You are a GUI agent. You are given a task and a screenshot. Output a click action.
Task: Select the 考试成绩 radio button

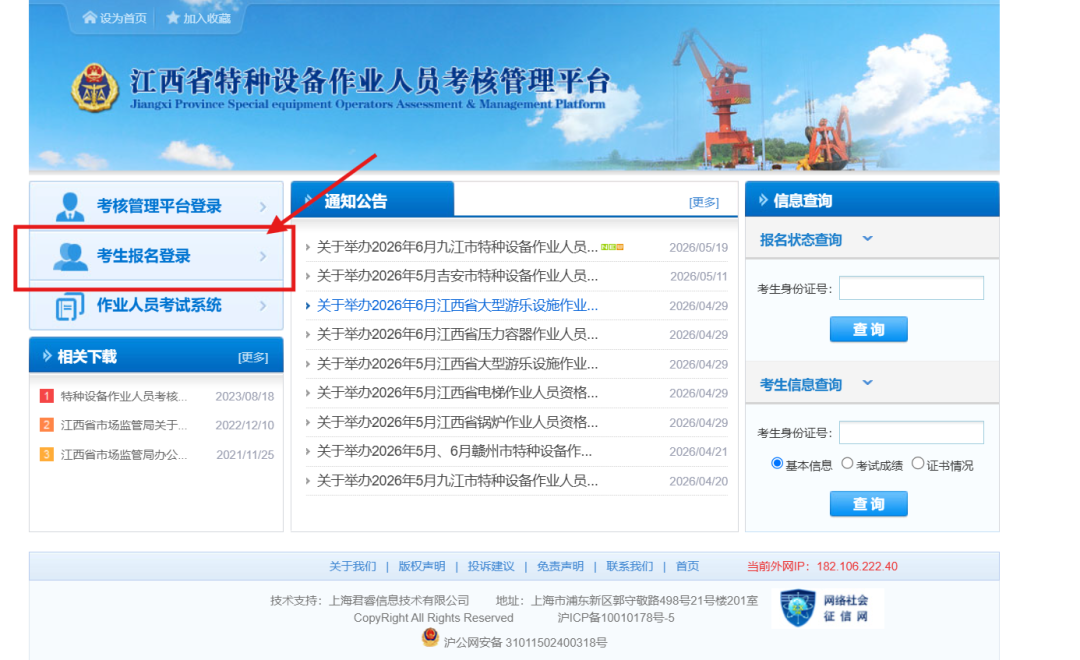(x=847, y=464)
